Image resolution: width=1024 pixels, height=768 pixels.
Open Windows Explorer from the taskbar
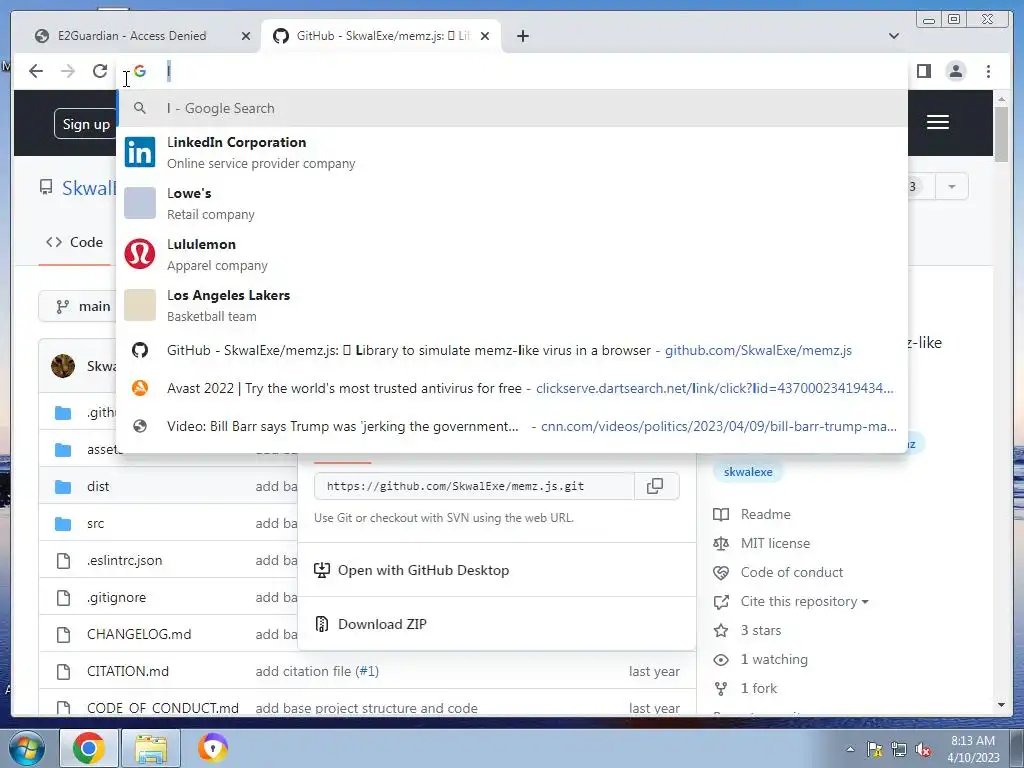tap(151, 748)
